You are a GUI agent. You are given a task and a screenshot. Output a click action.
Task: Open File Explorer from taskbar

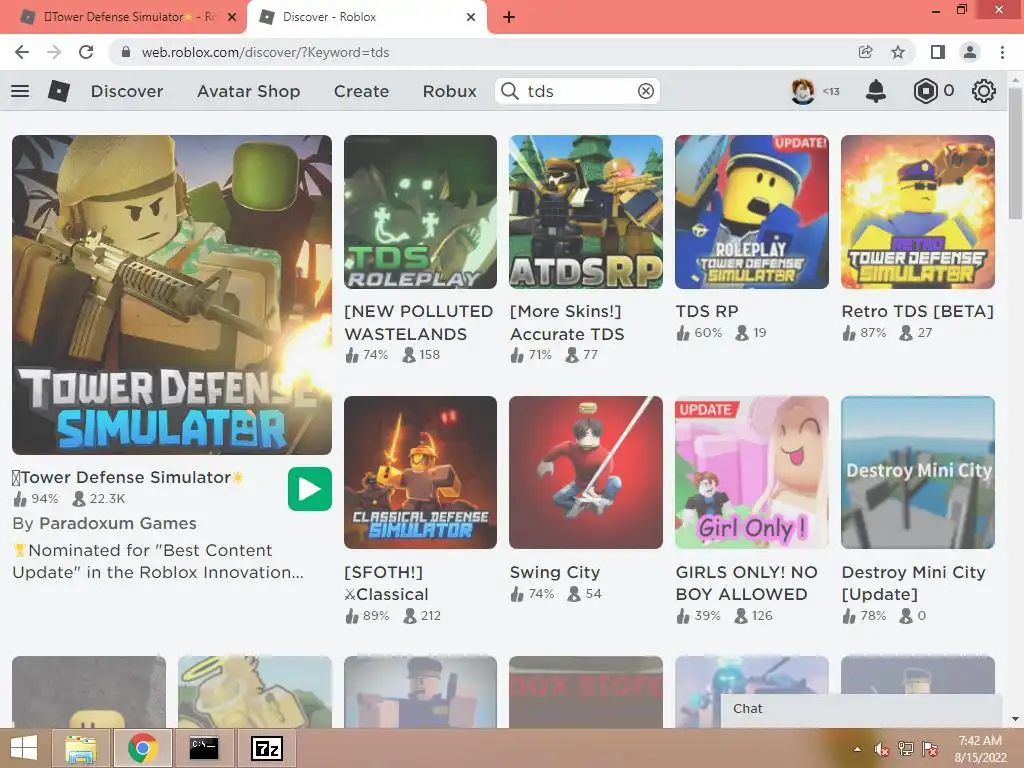(81, 748)
